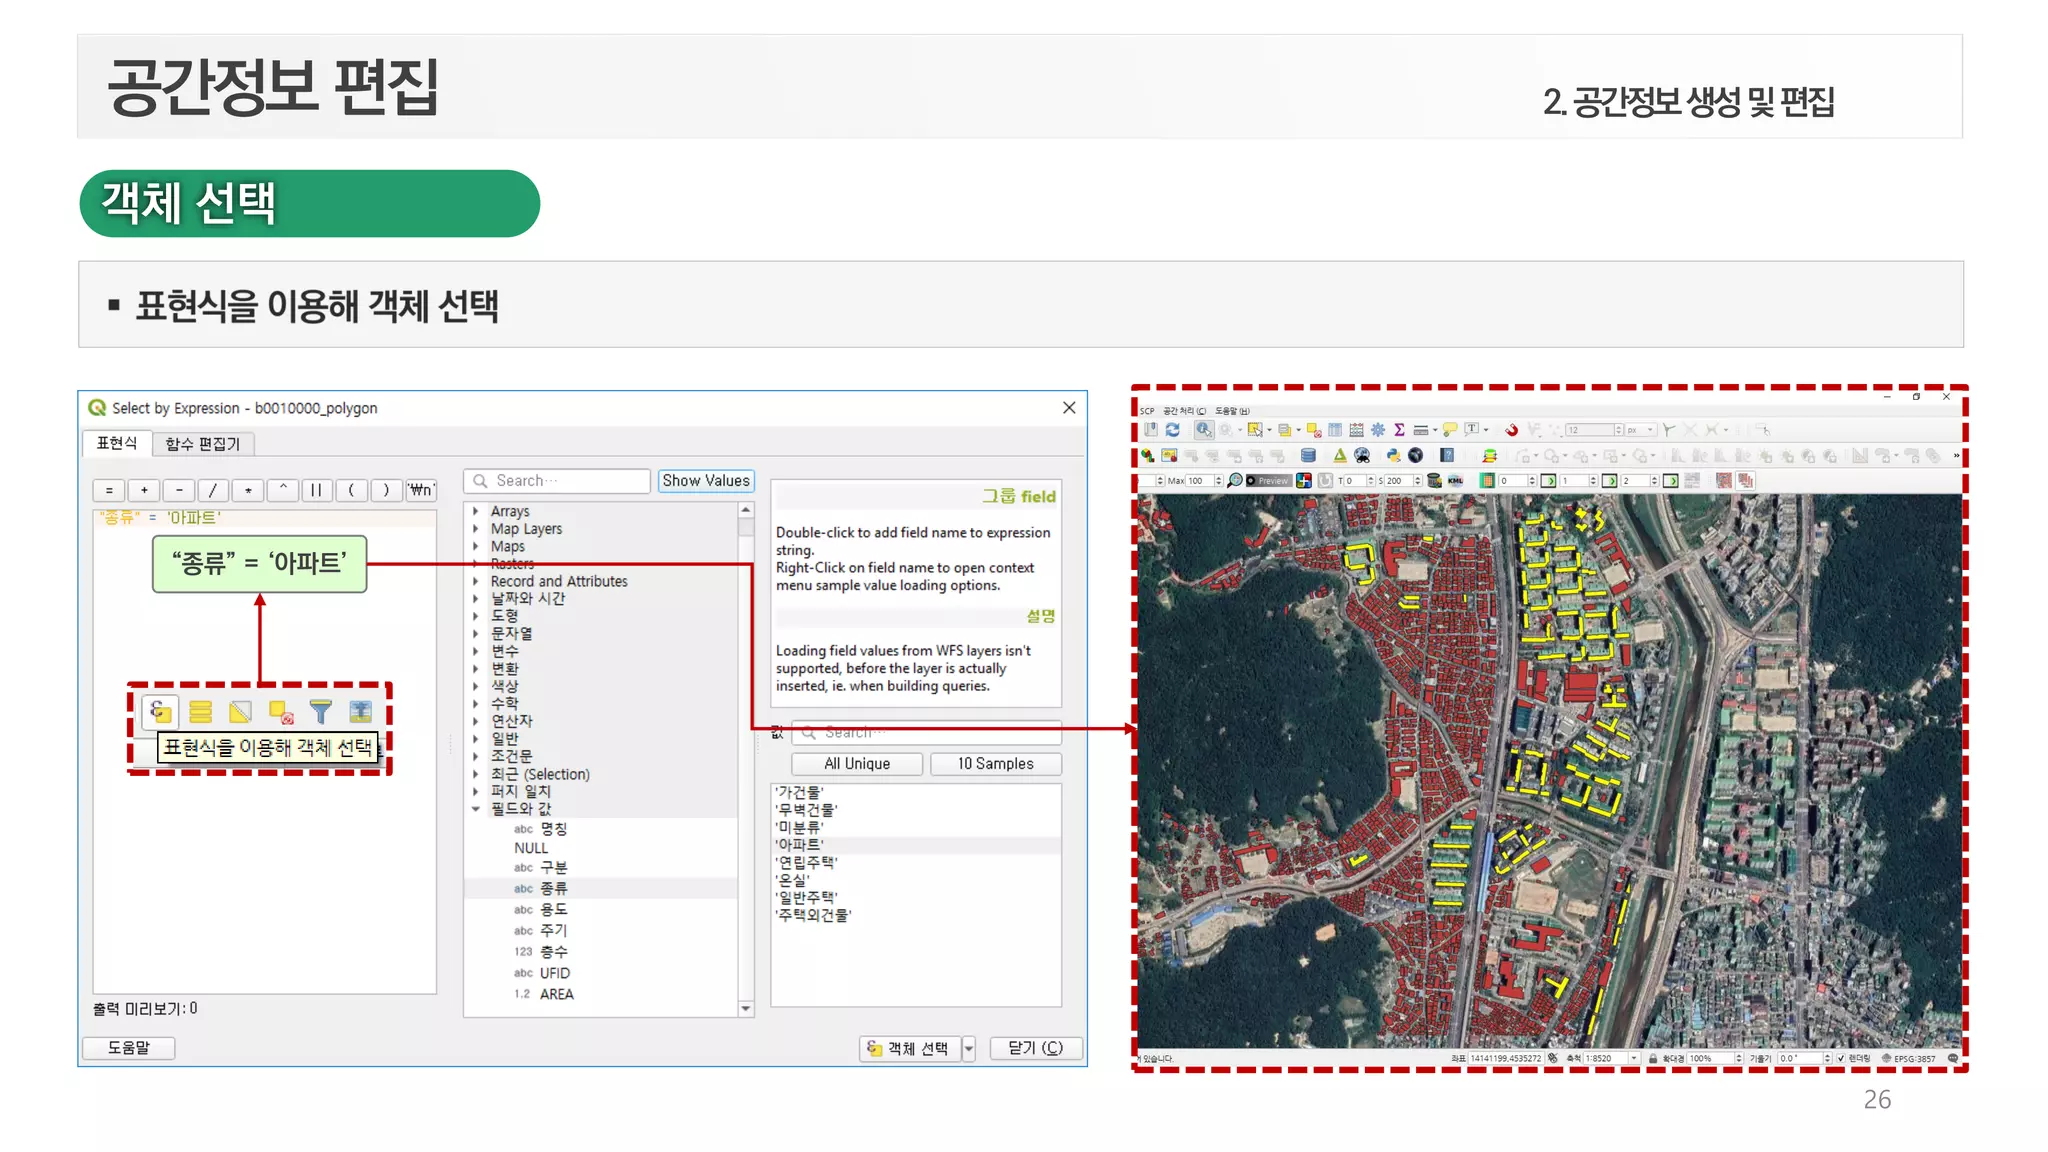Click the Invert Selection icon
The image size is (2048, 1152).
click(240, 712)
